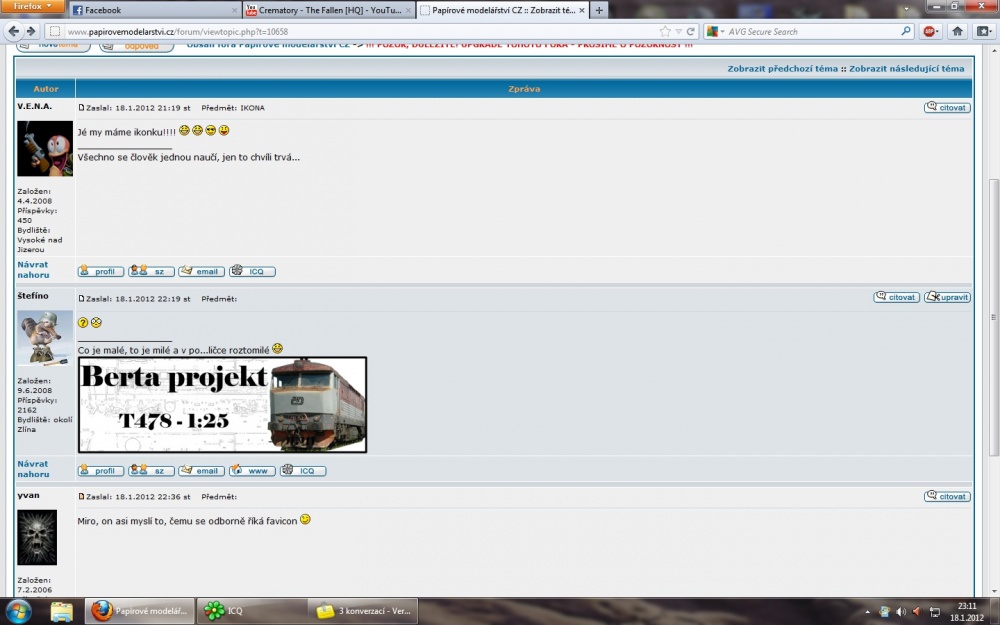
Task: Switch to the Facebook tab
Action: click(154, 10)
